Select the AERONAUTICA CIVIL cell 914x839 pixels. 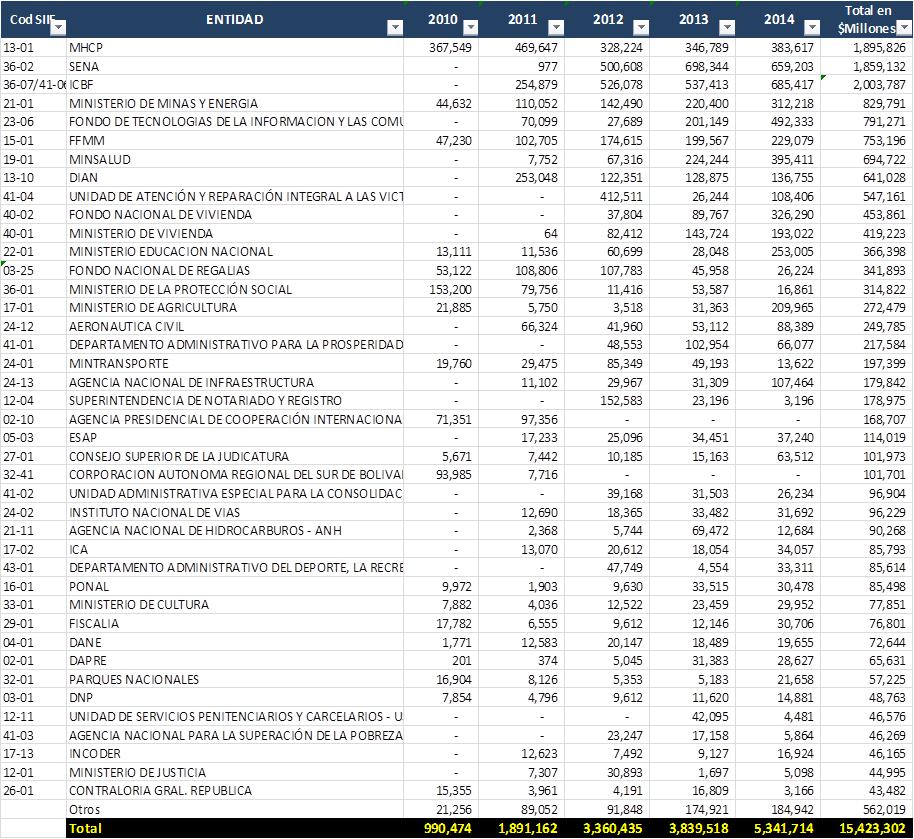[234, 326]
